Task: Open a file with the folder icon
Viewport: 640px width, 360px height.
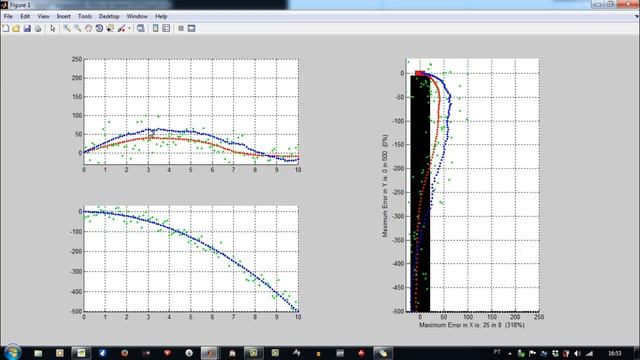Action: (x=16, y=28)
